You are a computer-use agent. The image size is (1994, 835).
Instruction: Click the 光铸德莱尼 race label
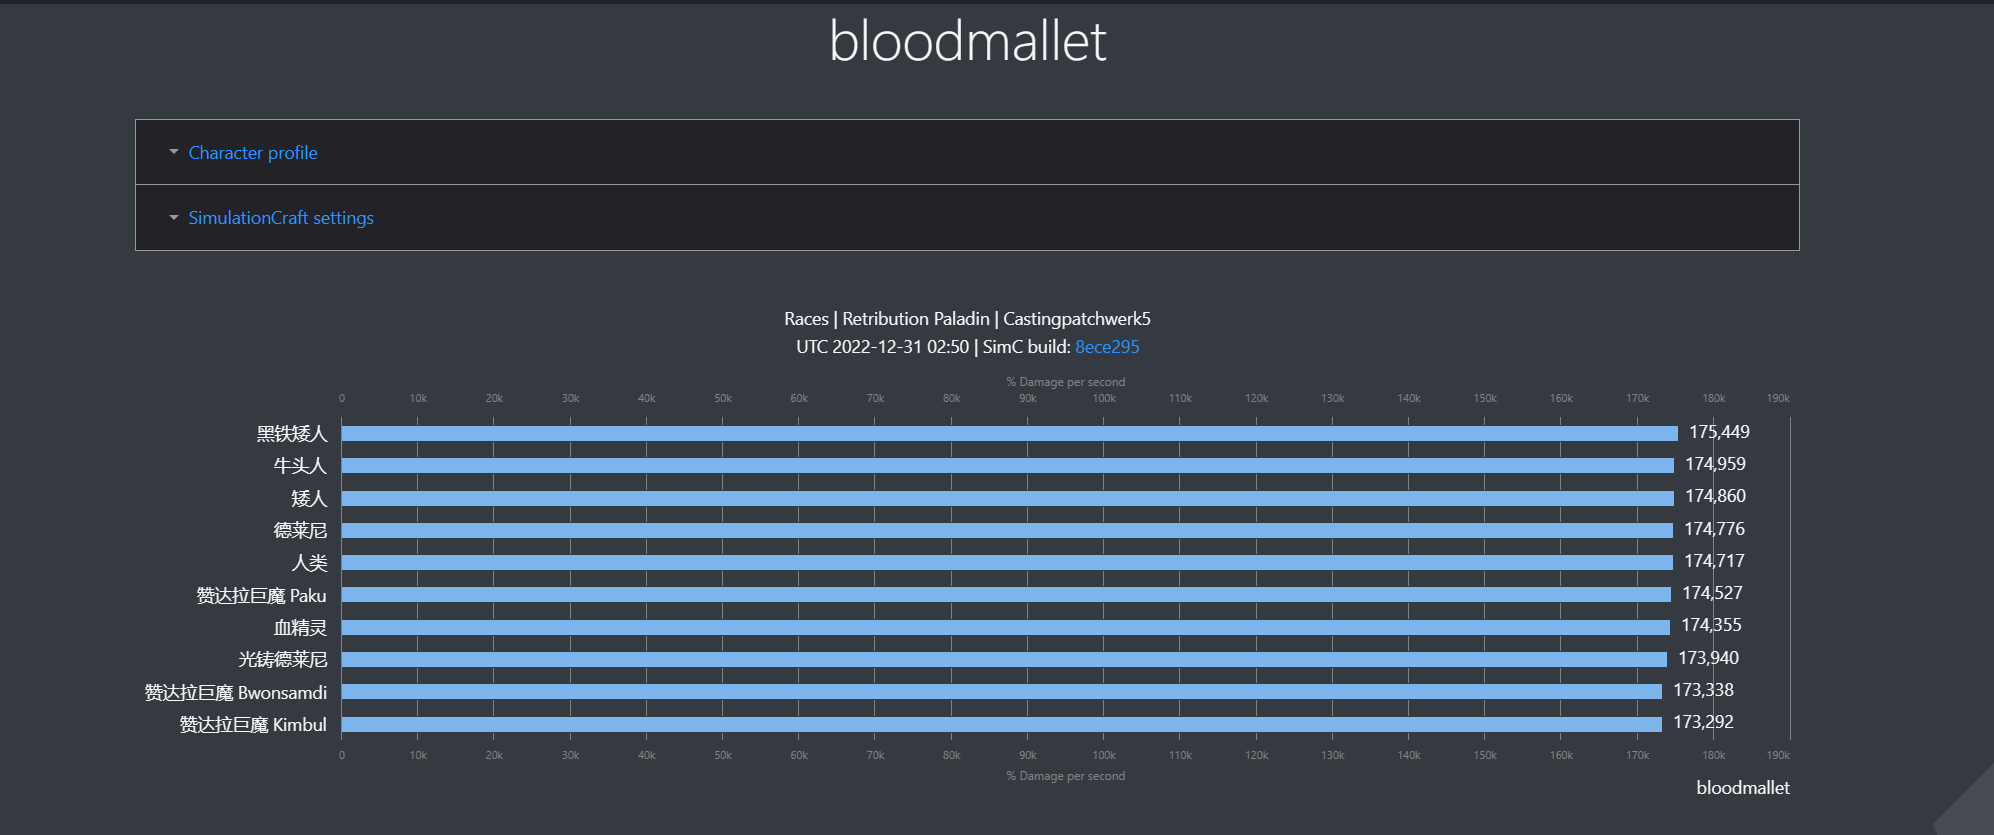click(283, 659)
